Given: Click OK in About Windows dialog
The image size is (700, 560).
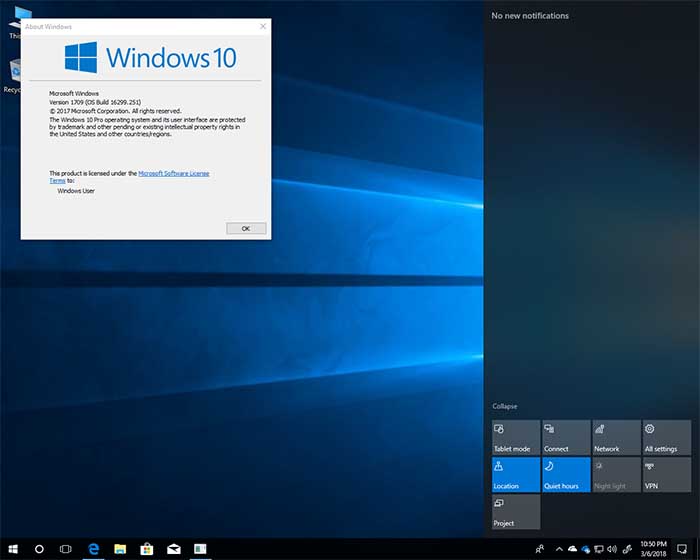Looking at the screenshot, I should tap(246, 228).
